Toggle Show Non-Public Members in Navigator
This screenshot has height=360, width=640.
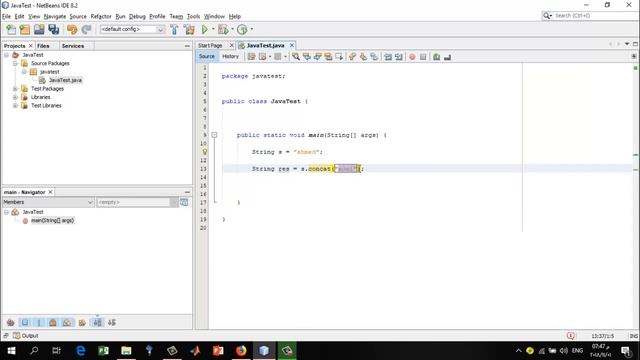point(53,322)
